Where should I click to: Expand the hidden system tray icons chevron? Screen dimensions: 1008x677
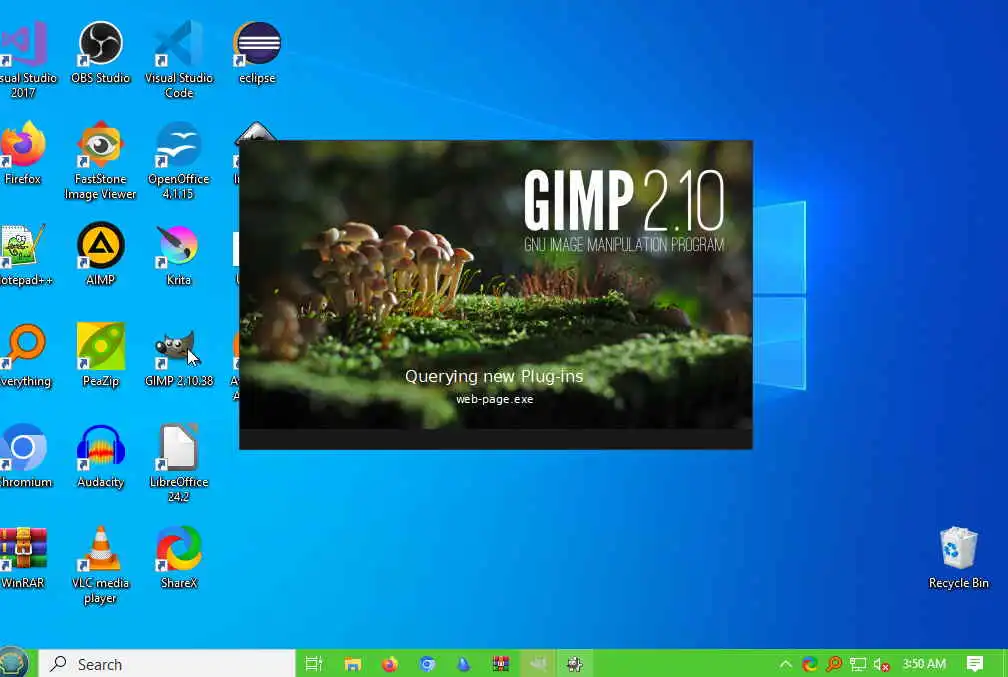(786, 664)
